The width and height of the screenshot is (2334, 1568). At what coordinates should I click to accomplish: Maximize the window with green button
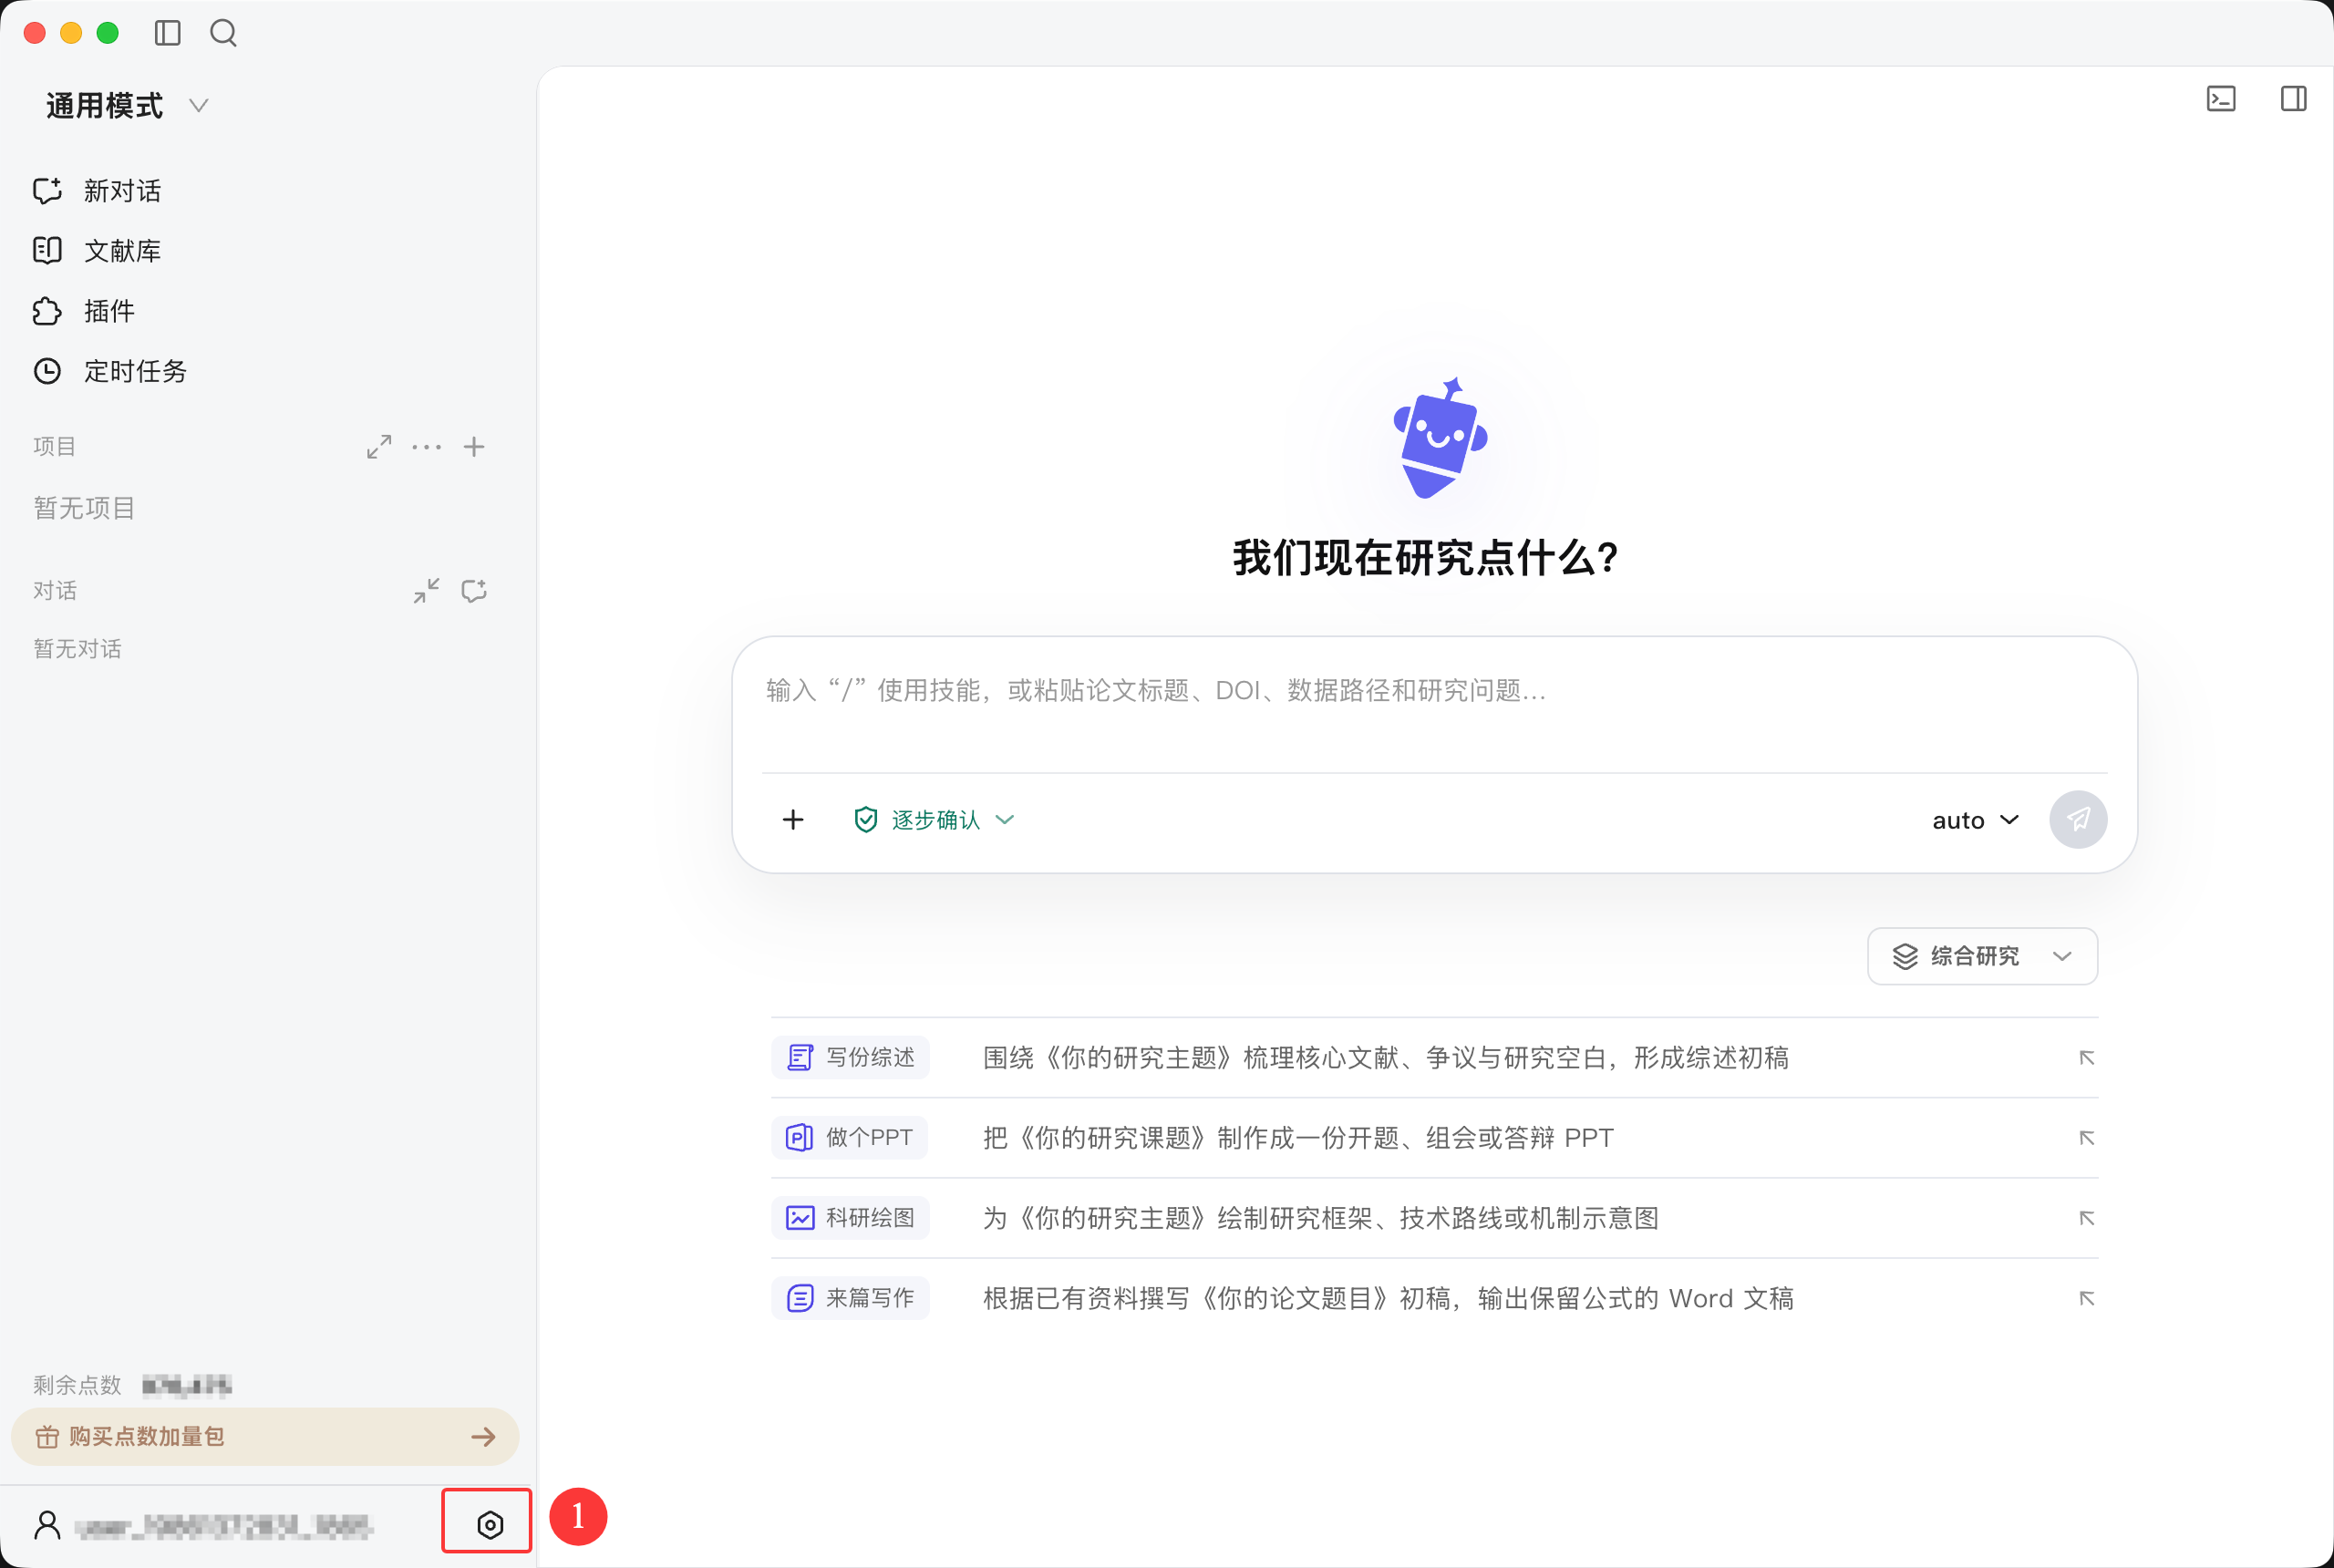tap(108, 33)
